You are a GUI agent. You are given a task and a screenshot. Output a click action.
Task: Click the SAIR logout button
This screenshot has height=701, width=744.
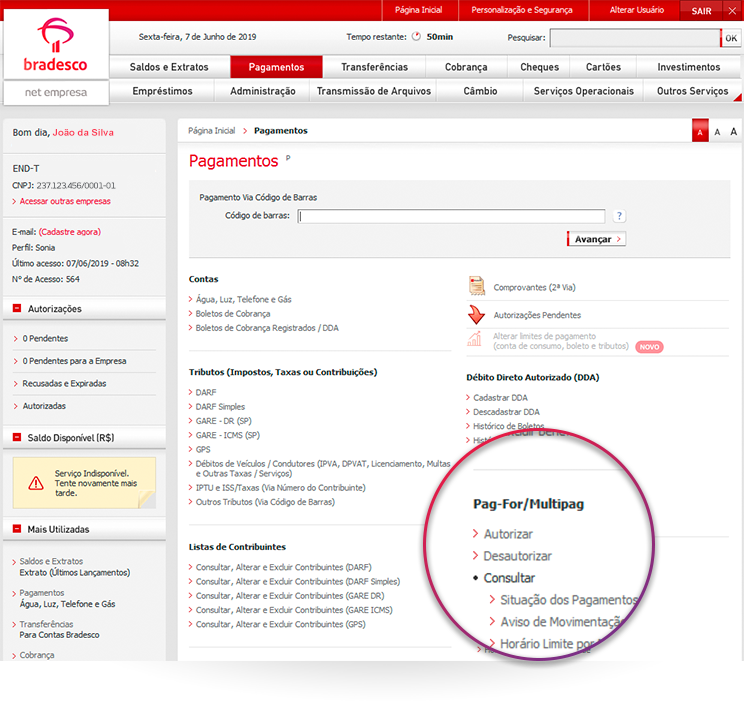701,11
